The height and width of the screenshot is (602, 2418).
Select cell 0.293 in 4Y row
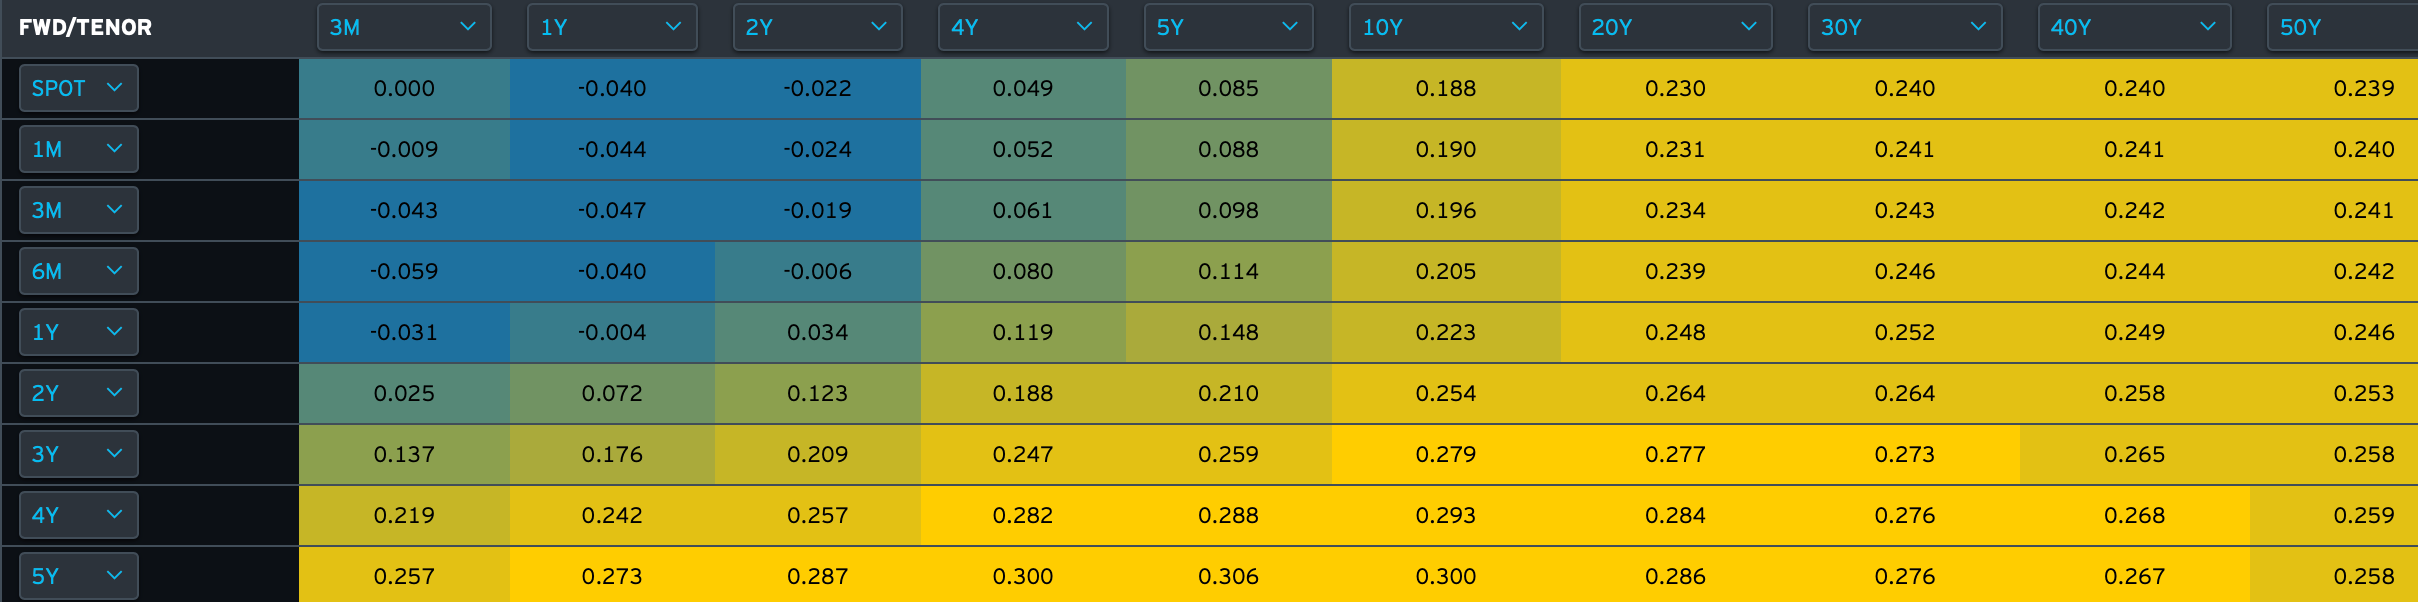click(1446, 515)
